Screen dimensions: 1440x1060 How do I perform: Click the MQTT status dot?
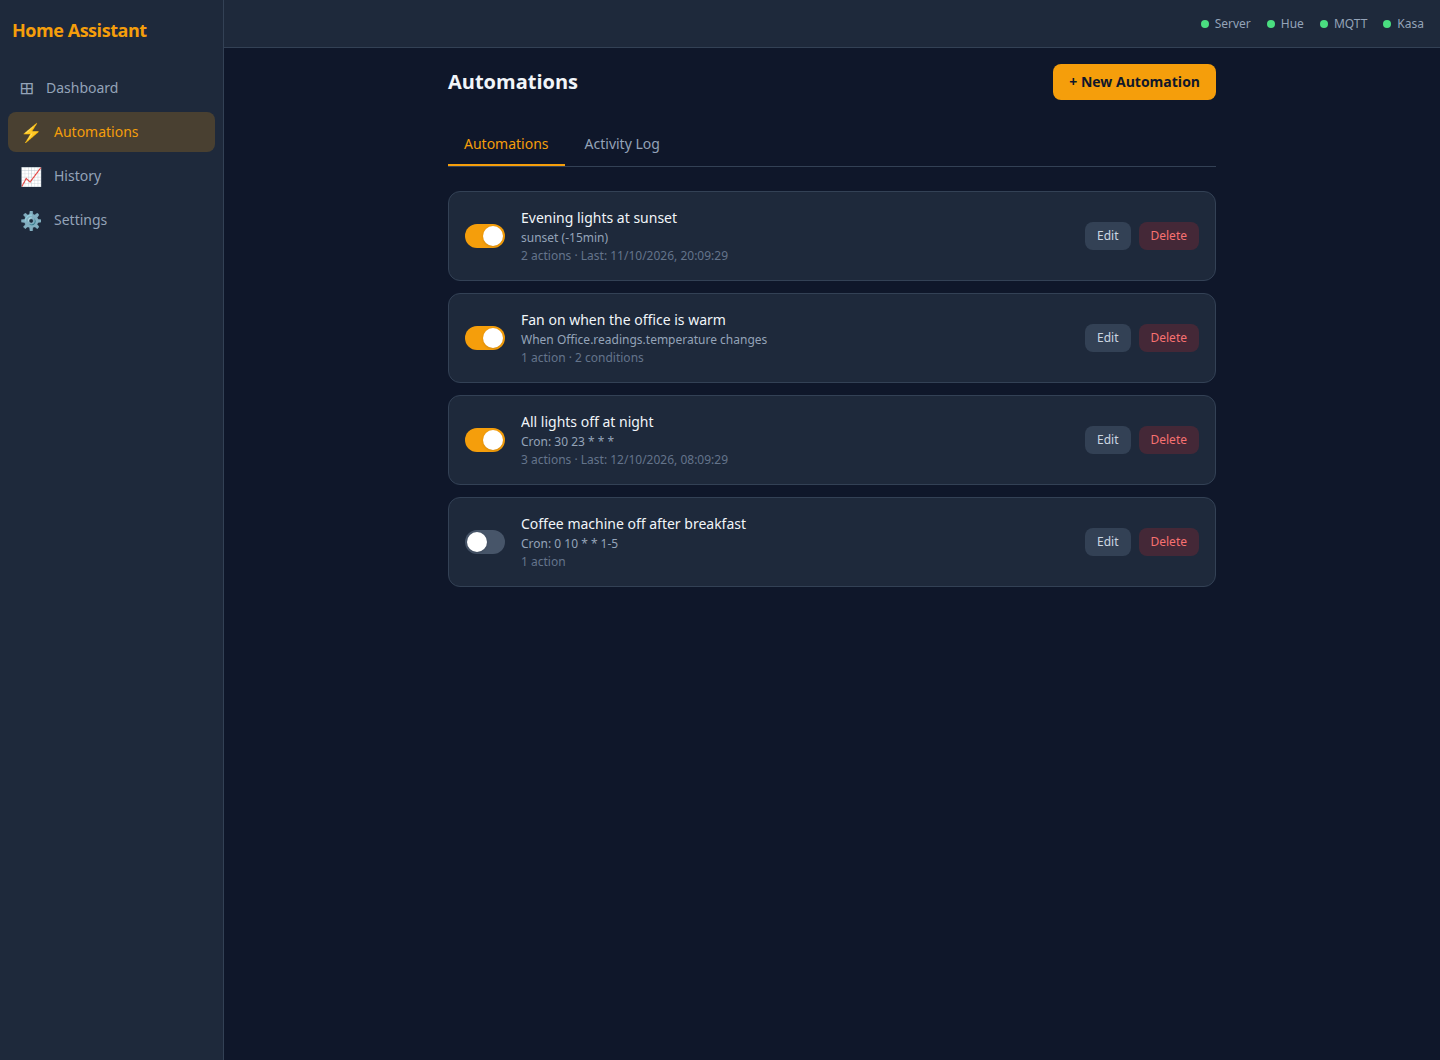tap(1324, 24)
